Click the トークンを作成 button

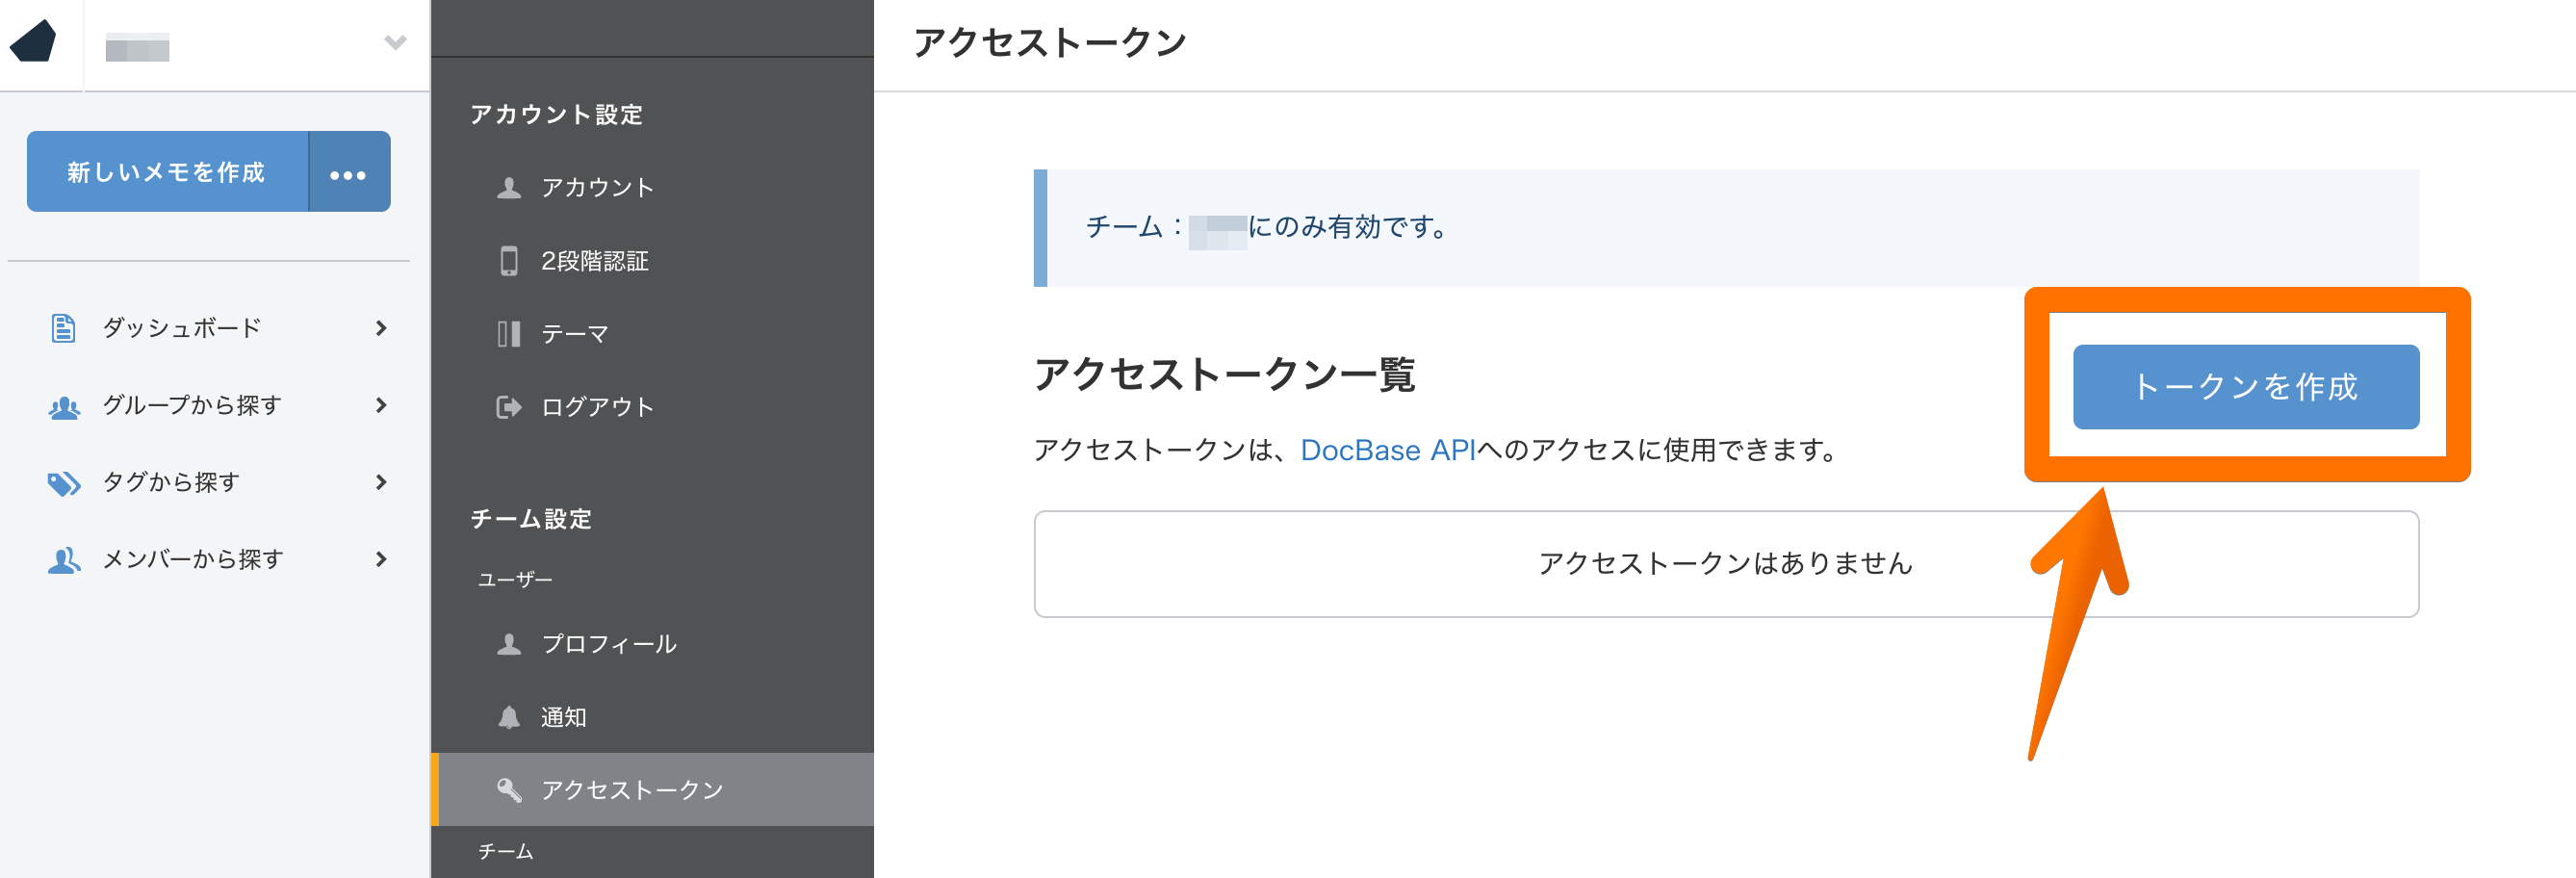click(2245, 387)
